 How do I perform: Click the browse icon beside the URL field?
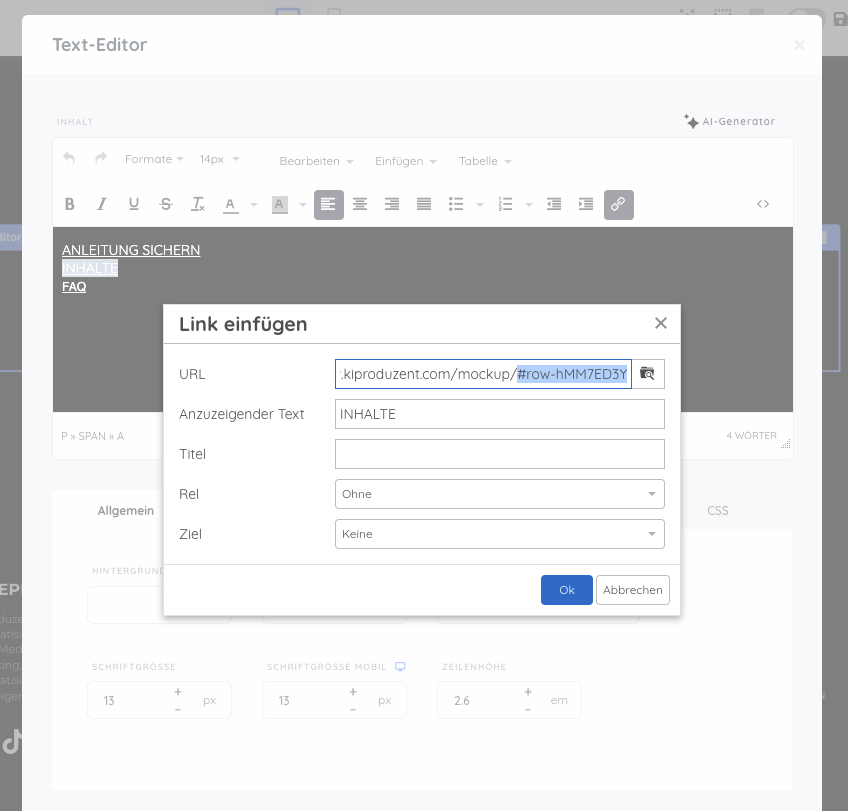(x=648, y=374)
